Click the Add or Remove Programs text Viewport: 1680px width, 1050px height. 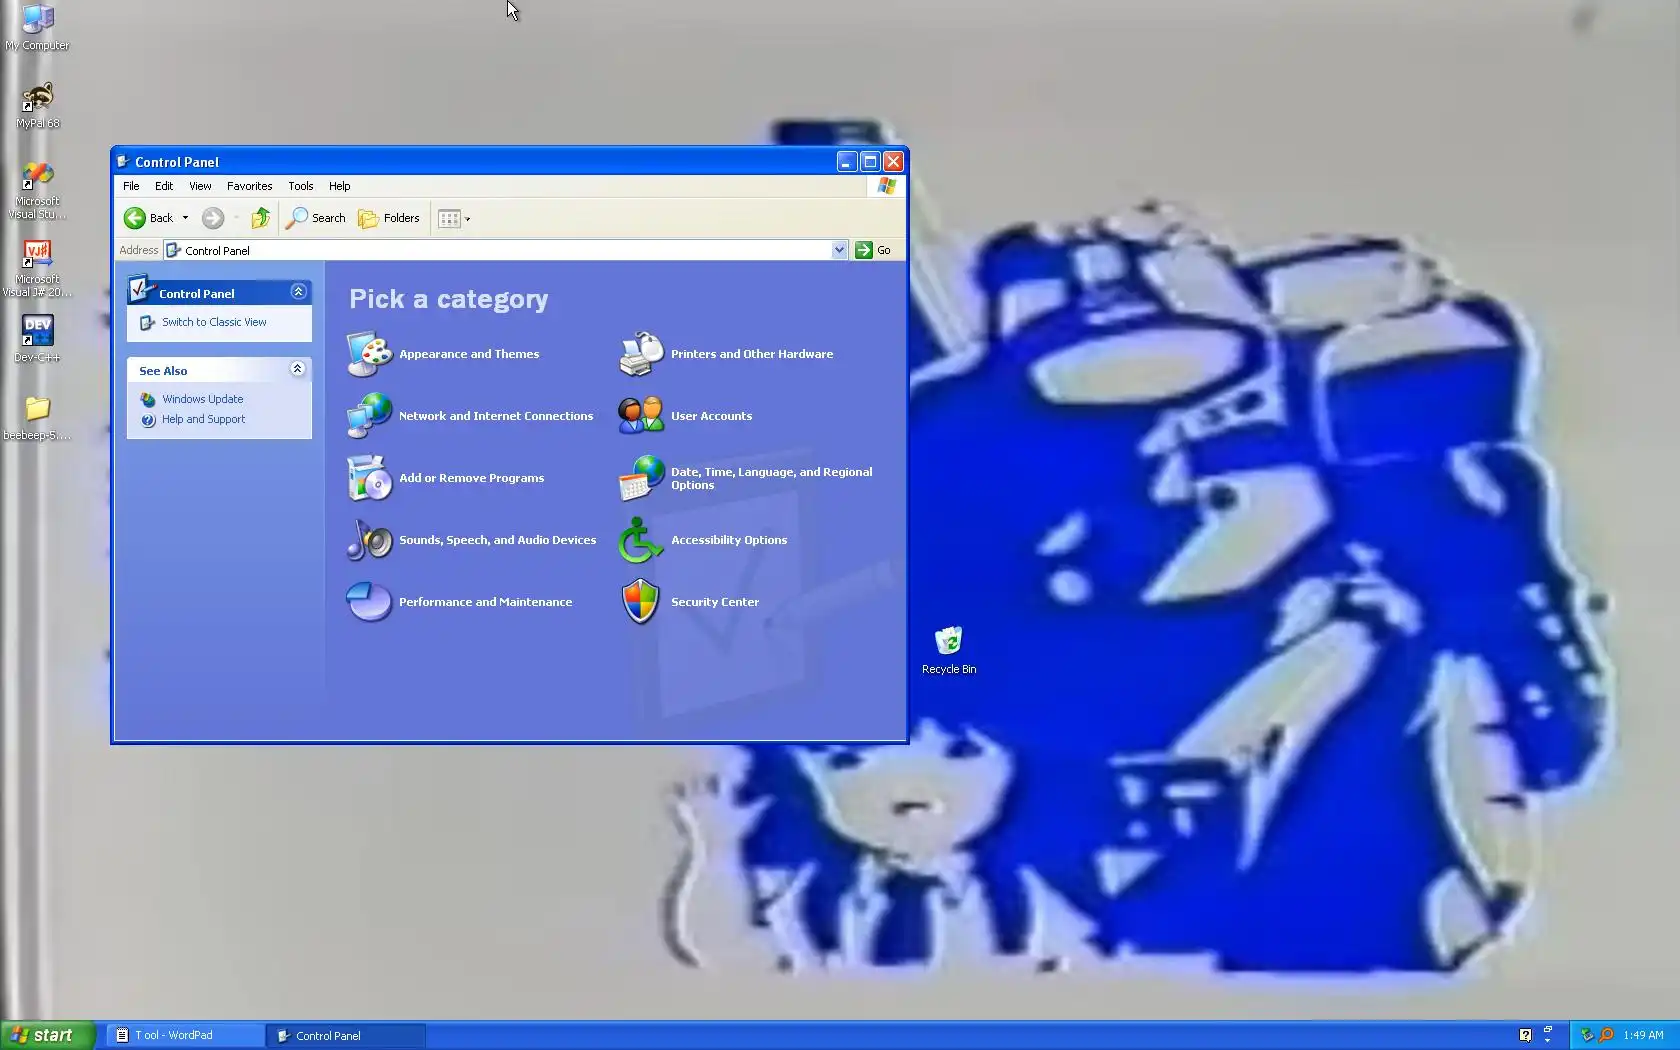click(471, 478)
